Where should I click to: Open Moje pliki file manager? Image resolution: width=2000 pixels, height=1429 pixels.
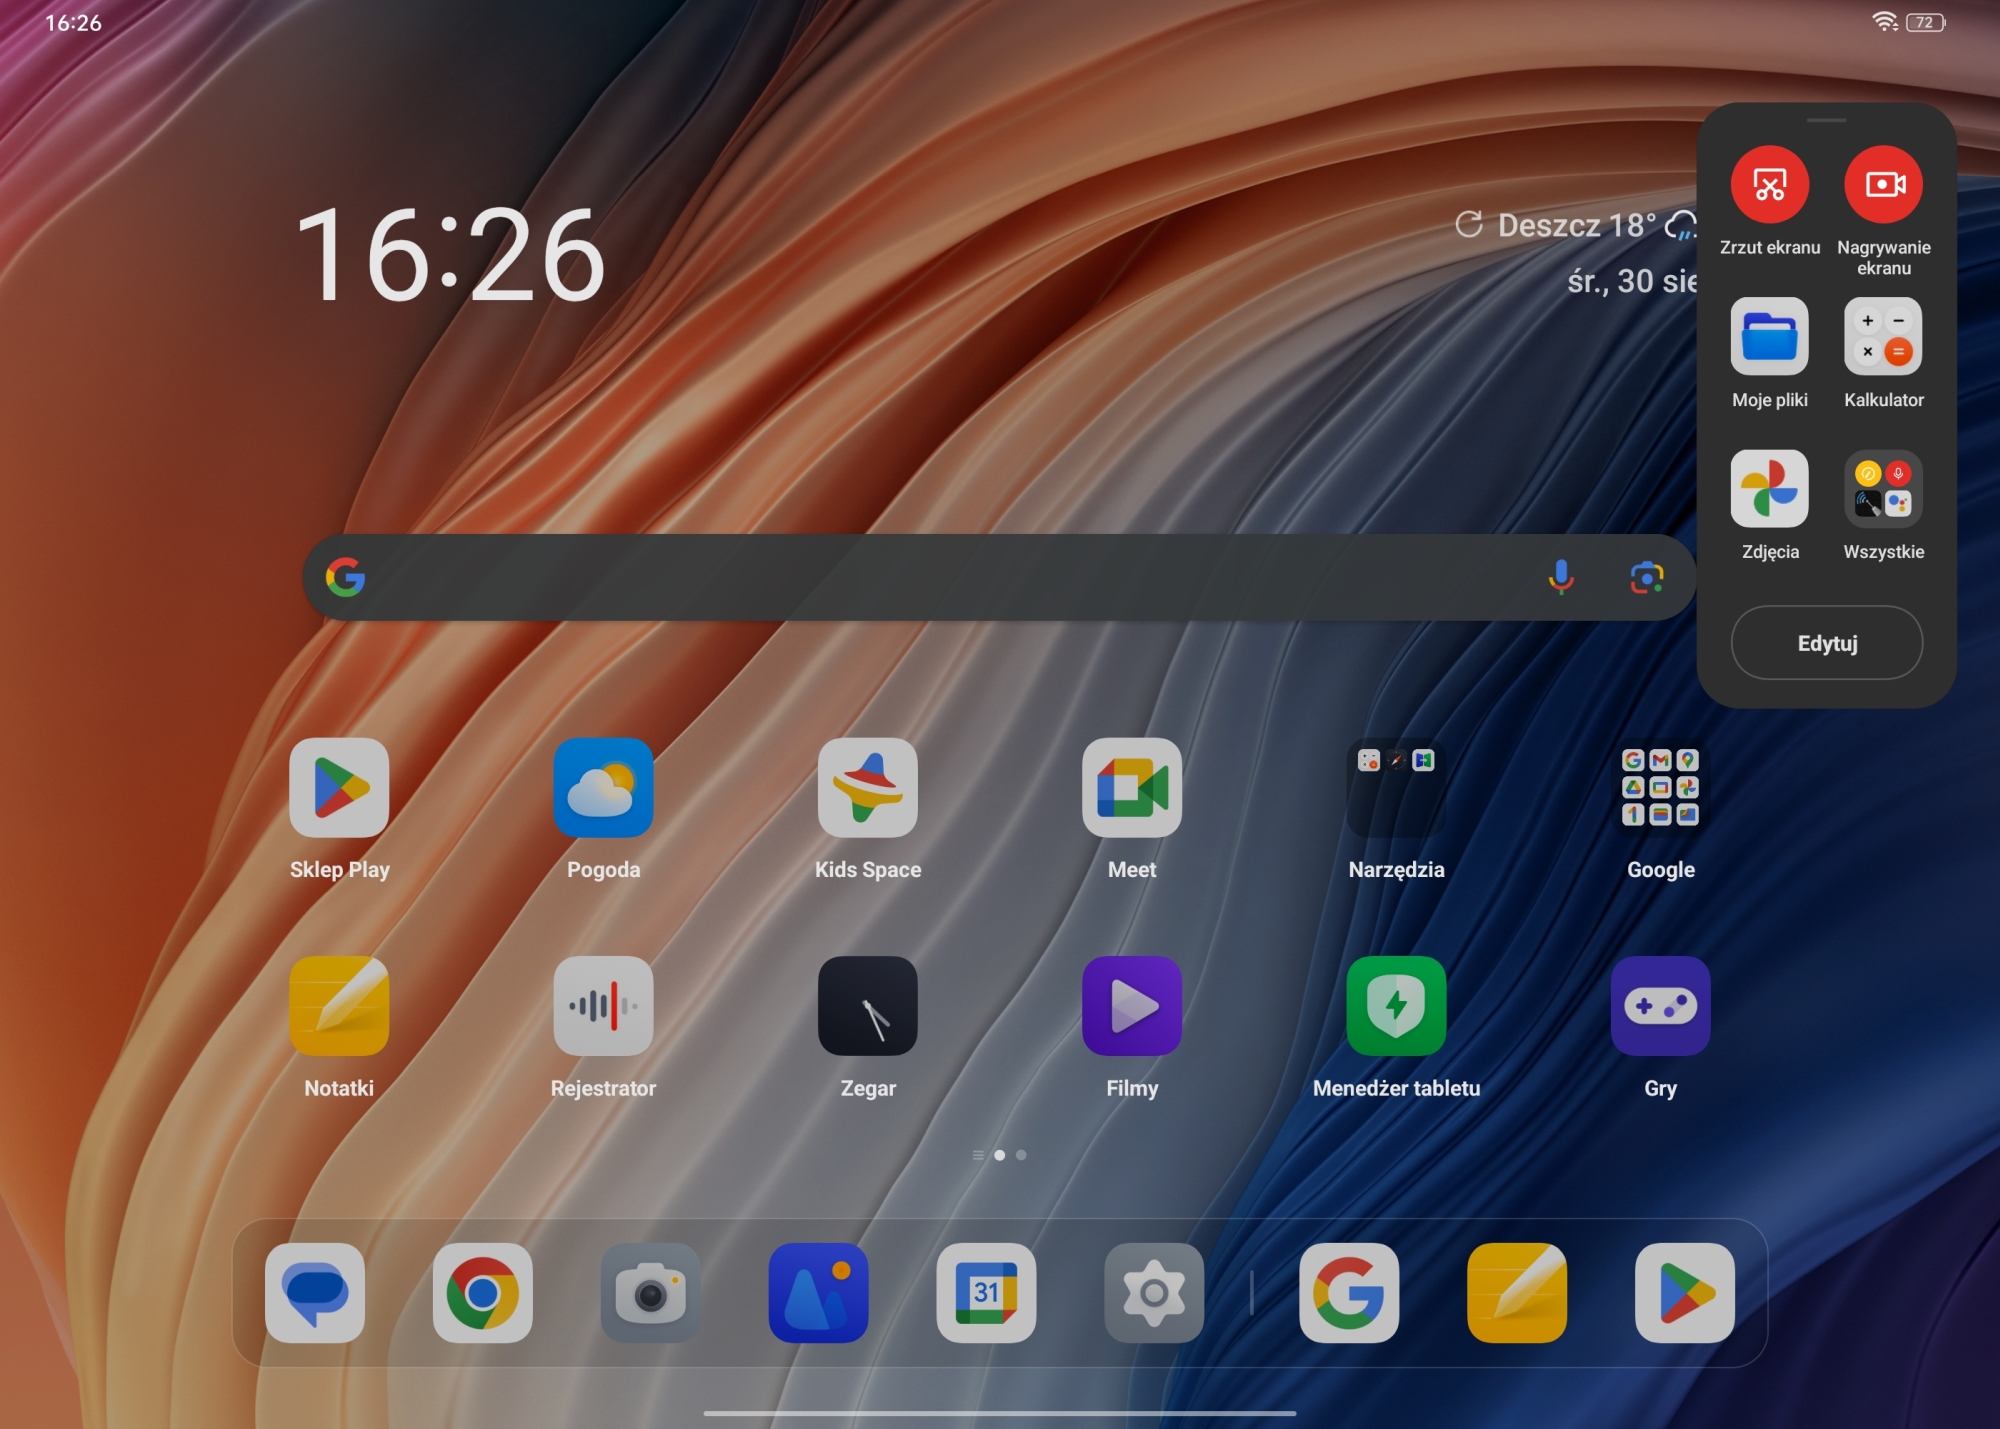pyautogui.click(x=1769, y=337)
